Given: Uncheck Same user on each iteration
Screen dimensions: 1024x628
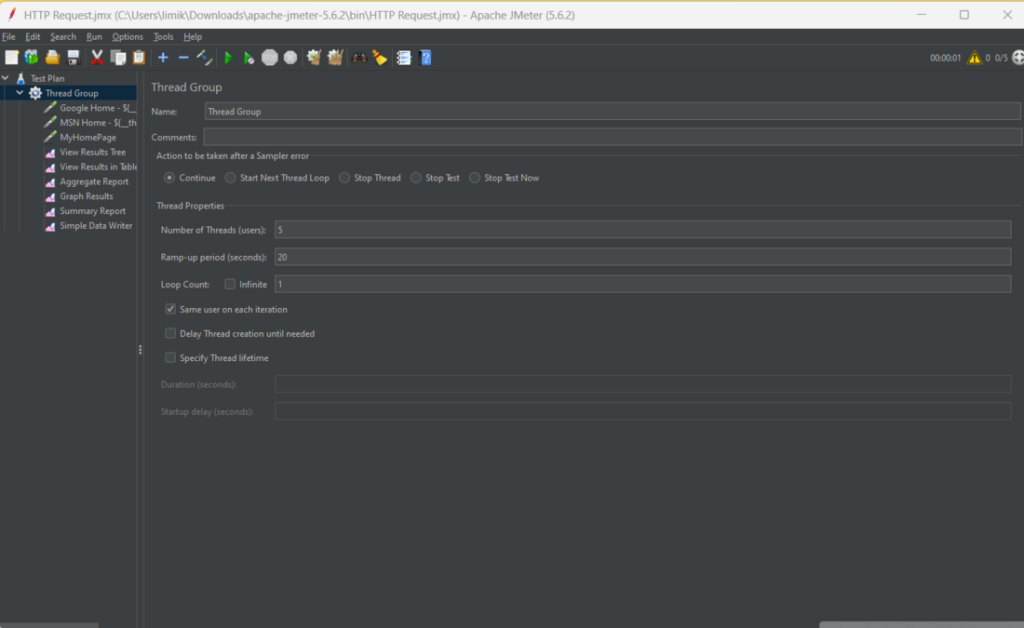Looking at the screenshot, I should tap(170, 309).
